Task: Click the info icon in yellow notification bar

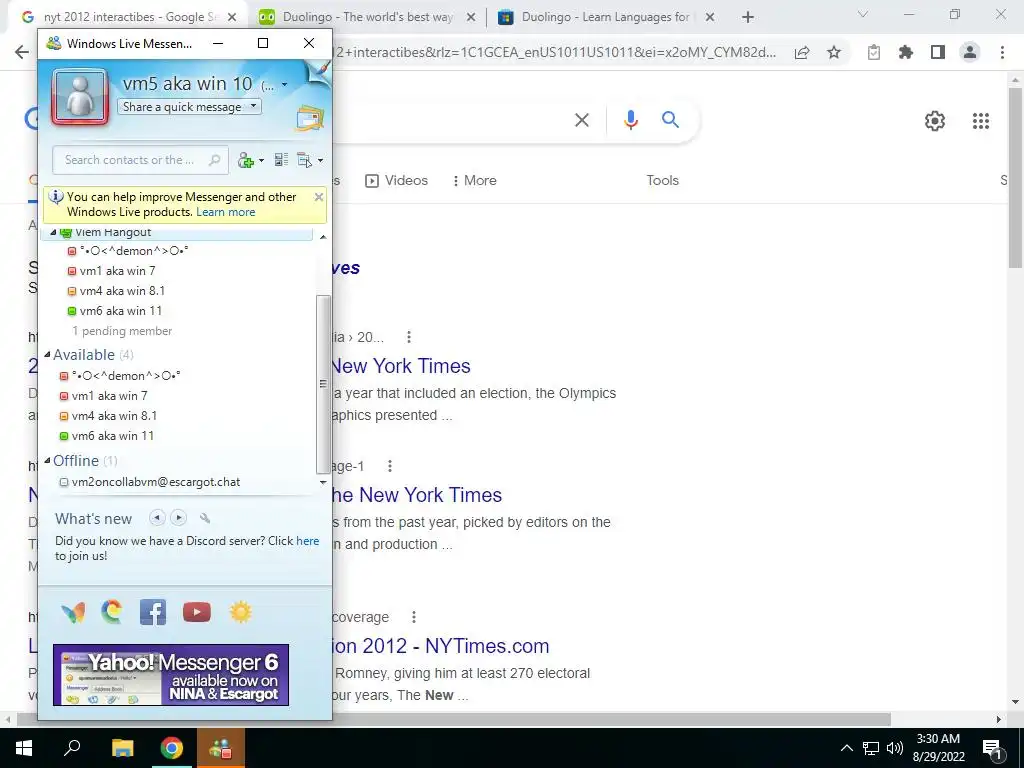Action: click(56, 197)
